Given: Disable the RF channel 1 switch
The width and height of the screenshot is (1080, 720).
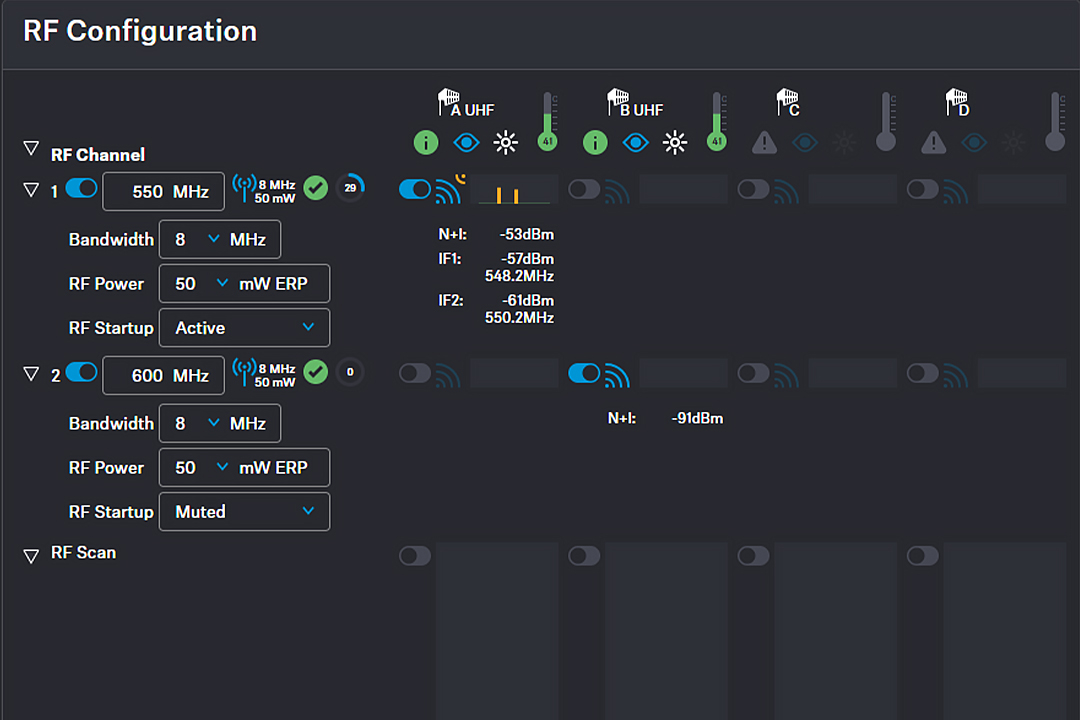Looking at the screenshot, I should tap(81, 189).
